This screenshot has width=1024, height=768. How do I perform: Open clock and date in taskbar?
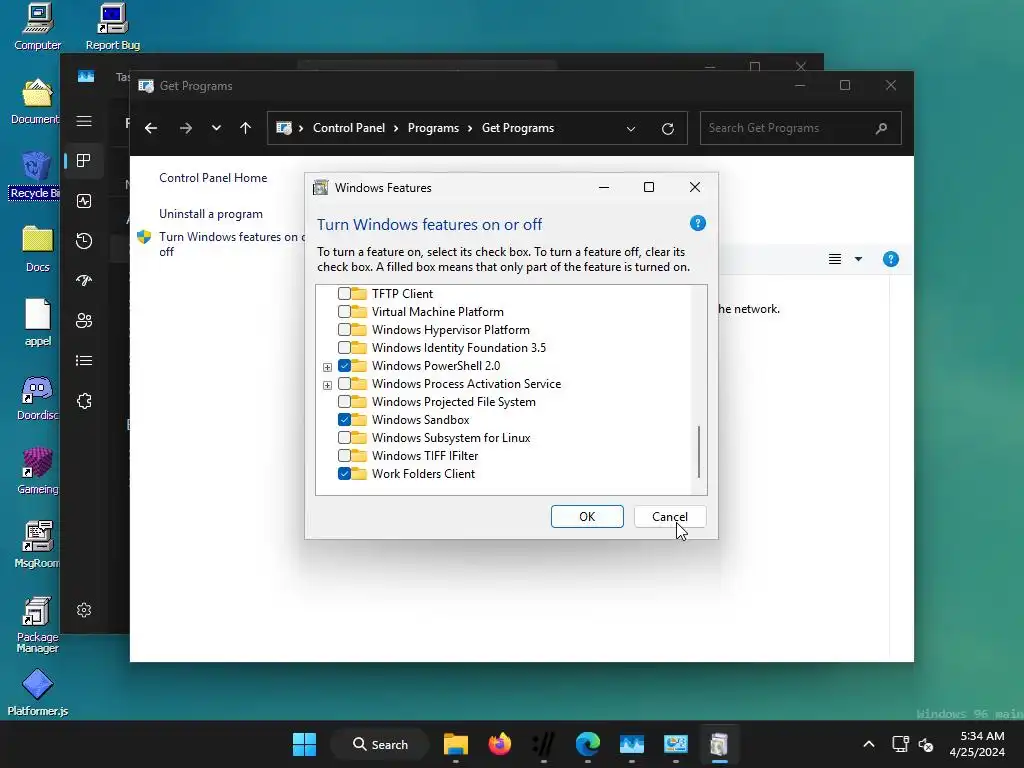(977, 744)
